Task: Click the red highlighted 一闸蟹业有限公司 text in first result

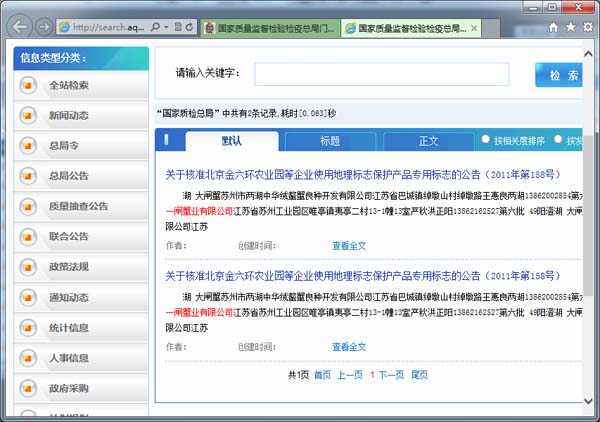Action: click(x=199, y=211)
